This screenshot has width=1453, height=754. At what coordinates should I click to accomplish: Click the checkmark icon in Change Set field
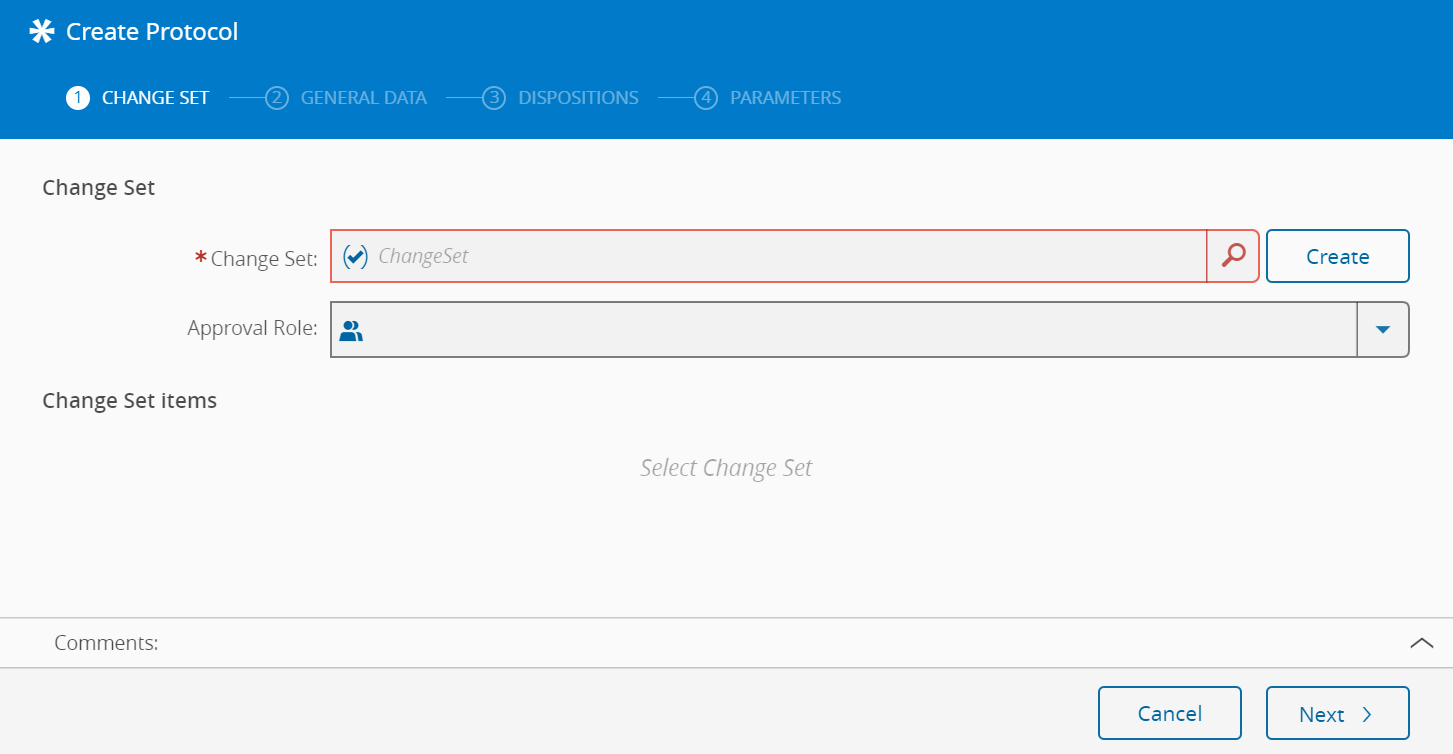(x=355, y=257)
